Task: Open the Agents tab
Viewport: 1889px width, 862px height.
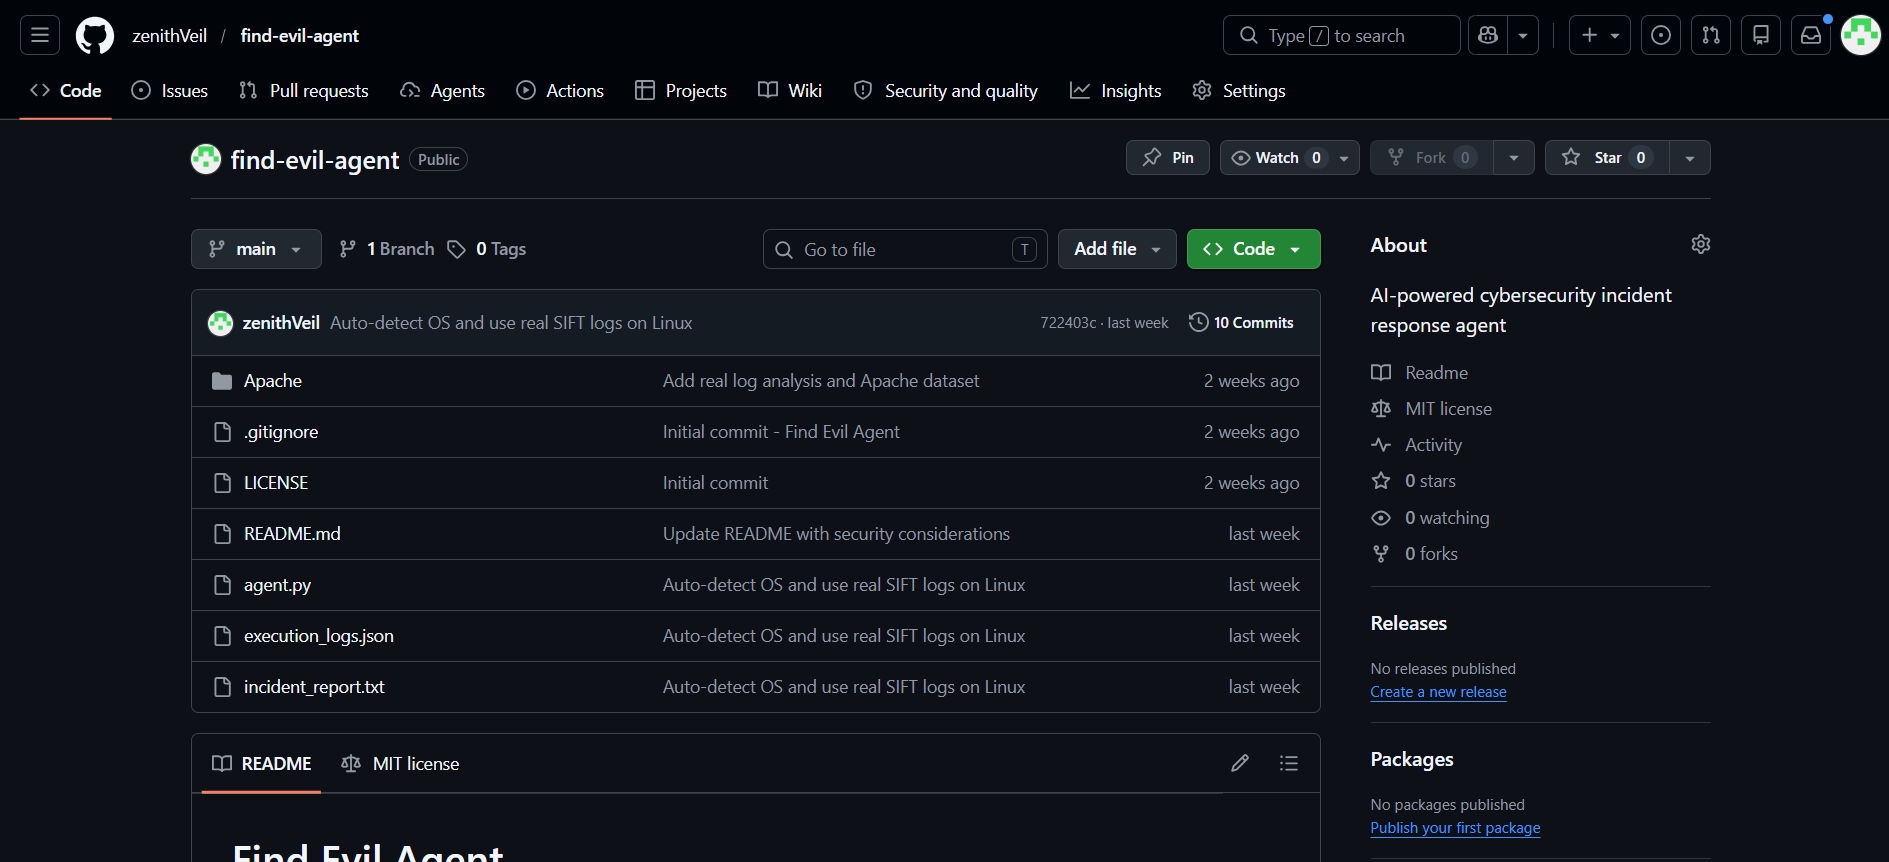Action: click(x=442, y=91)
